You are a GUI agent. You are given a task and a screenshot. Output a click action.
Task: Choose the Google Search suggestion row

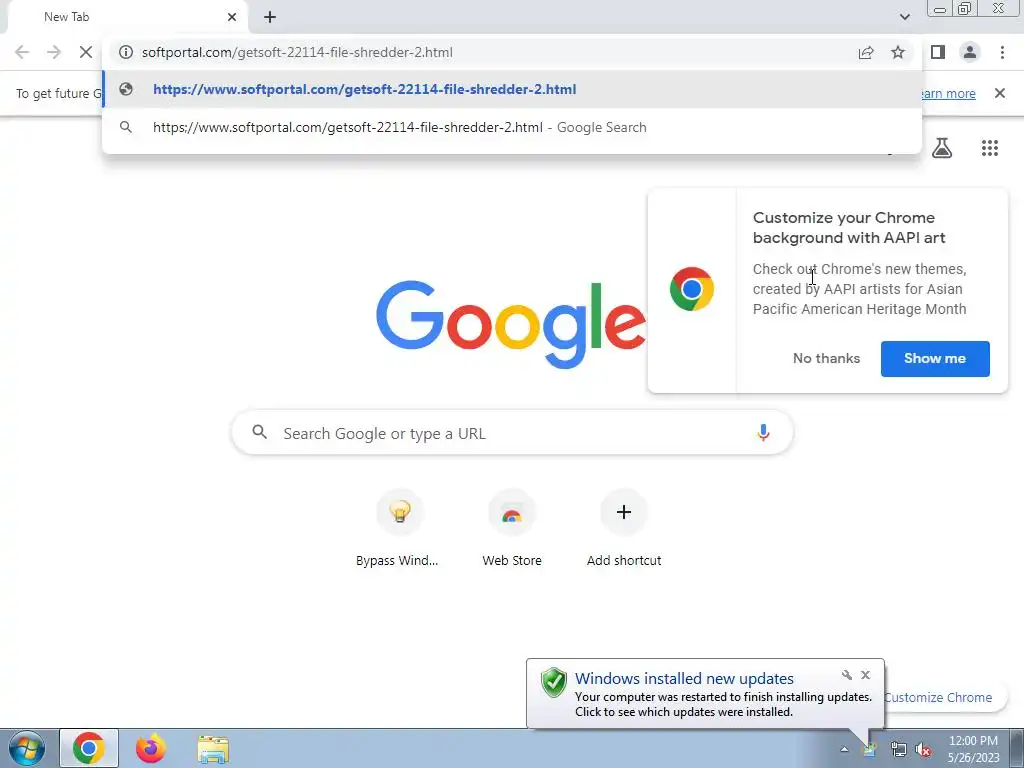[512, 127]
